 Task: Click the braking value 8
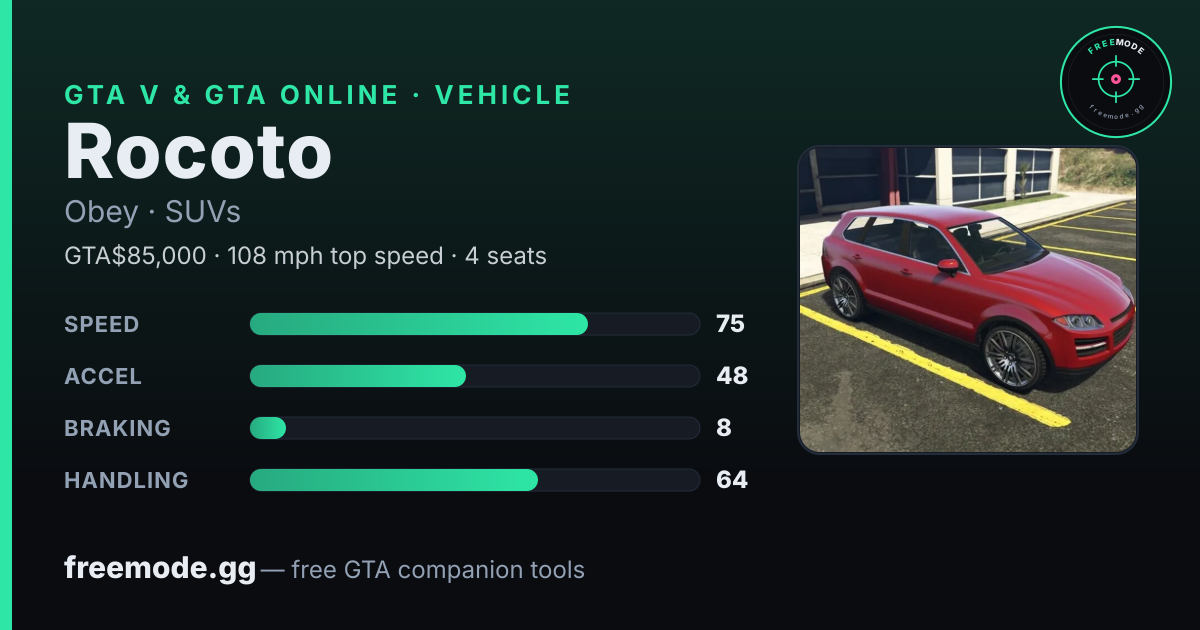pos(724,428)
